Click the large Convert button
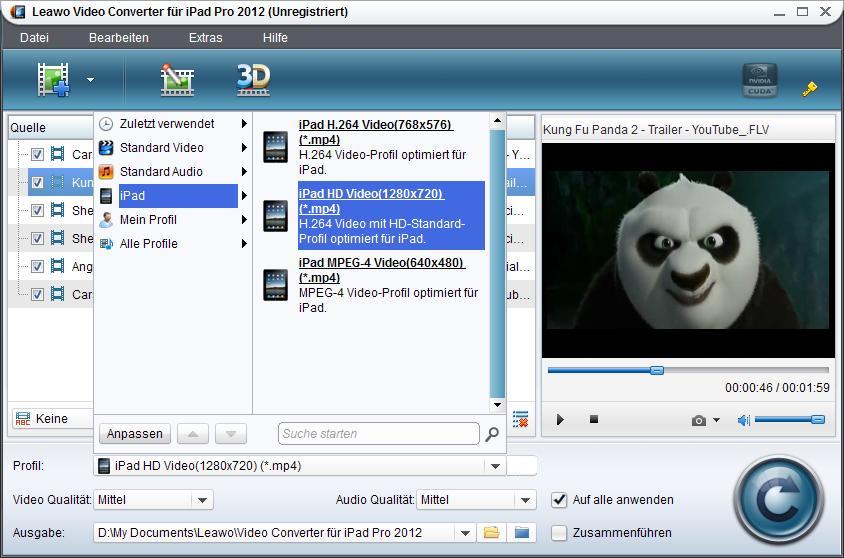844x558 pixels. 779,500
